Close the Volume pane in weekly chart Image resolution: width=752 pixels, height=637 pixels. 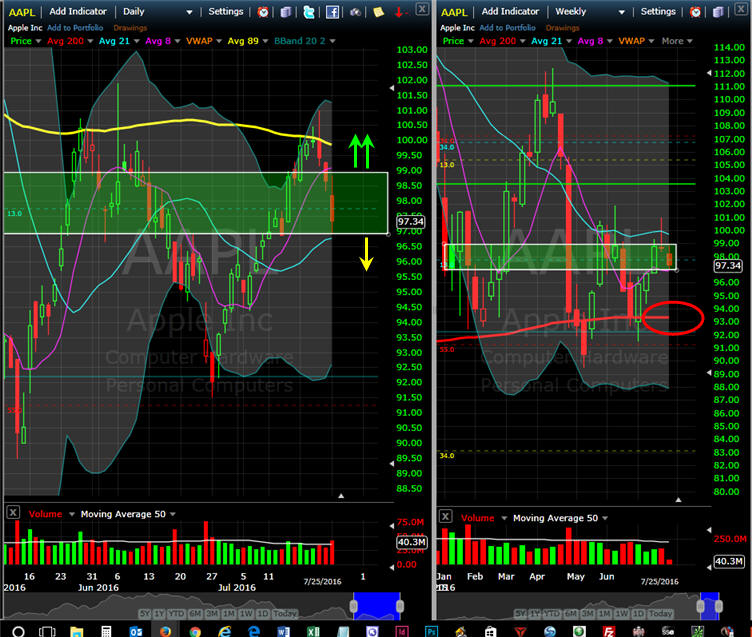coord(445,517)
